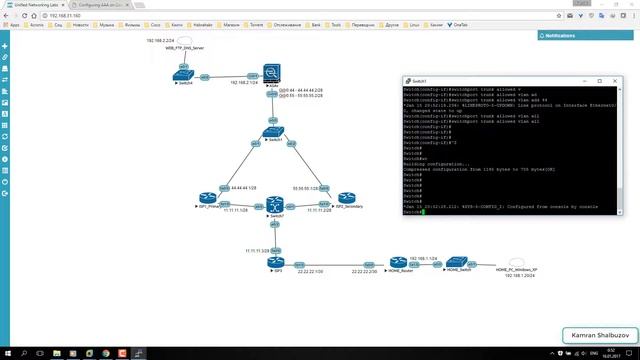Click the Status grid icon in sidebar
640x360 pixels.
coord(5,125)
